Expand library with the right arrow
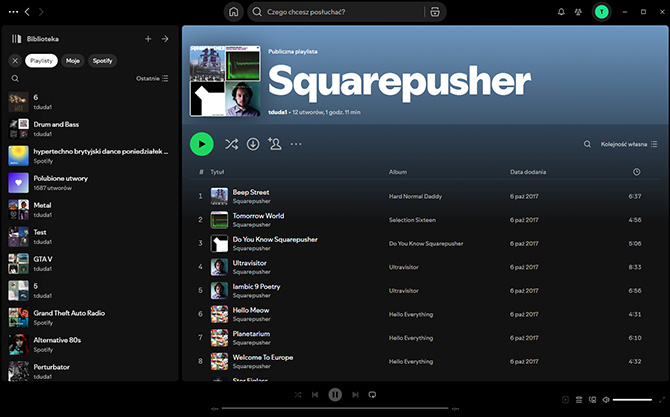670x417 pixels. [165, 39]
